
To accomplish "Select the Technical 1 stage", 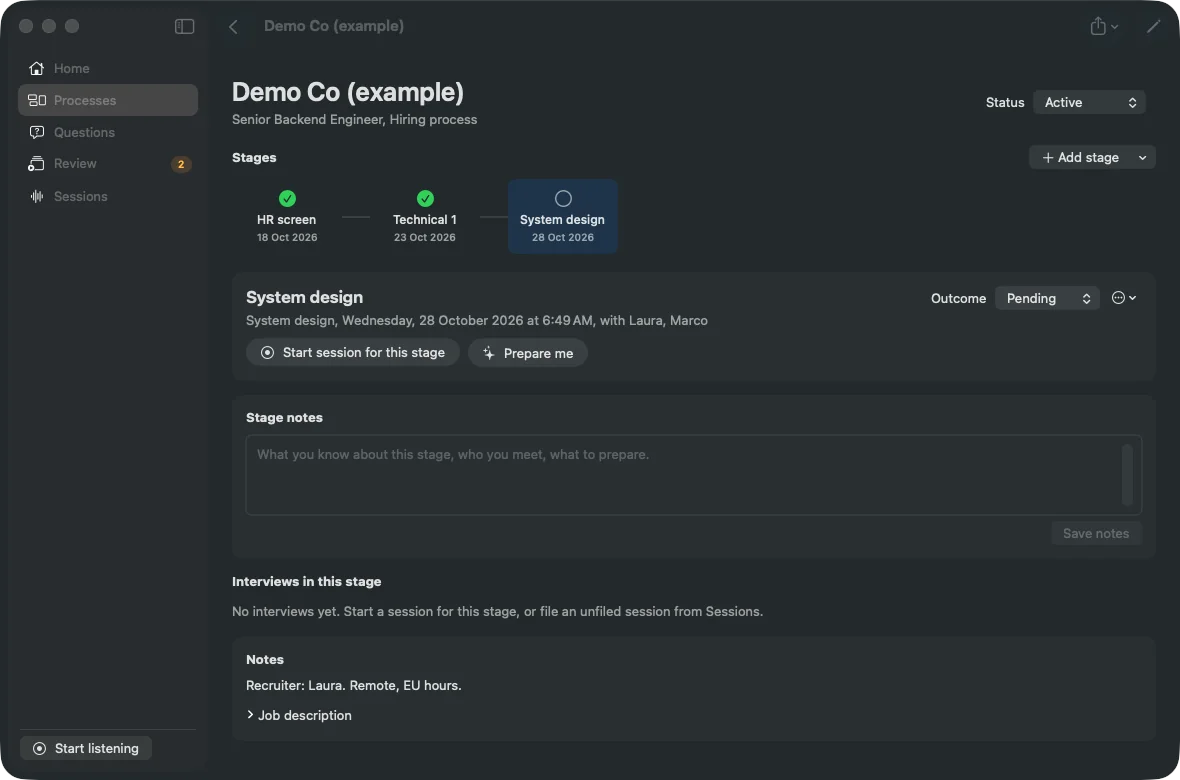I will point(424,217).
